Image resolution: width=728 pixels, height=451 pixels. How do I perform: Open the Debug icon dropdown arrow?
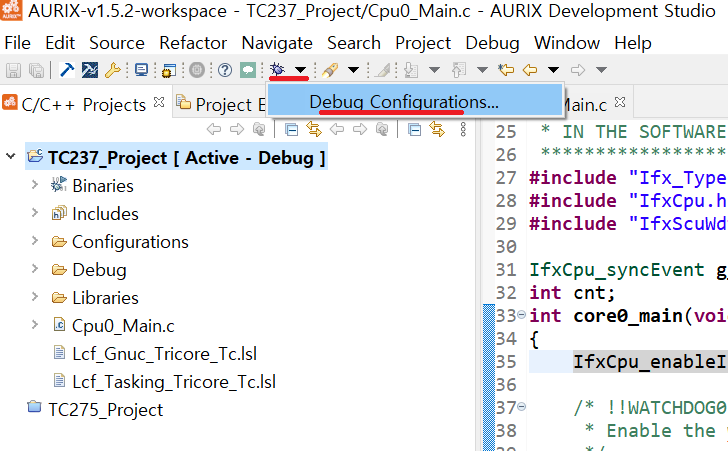coord(300,70)
